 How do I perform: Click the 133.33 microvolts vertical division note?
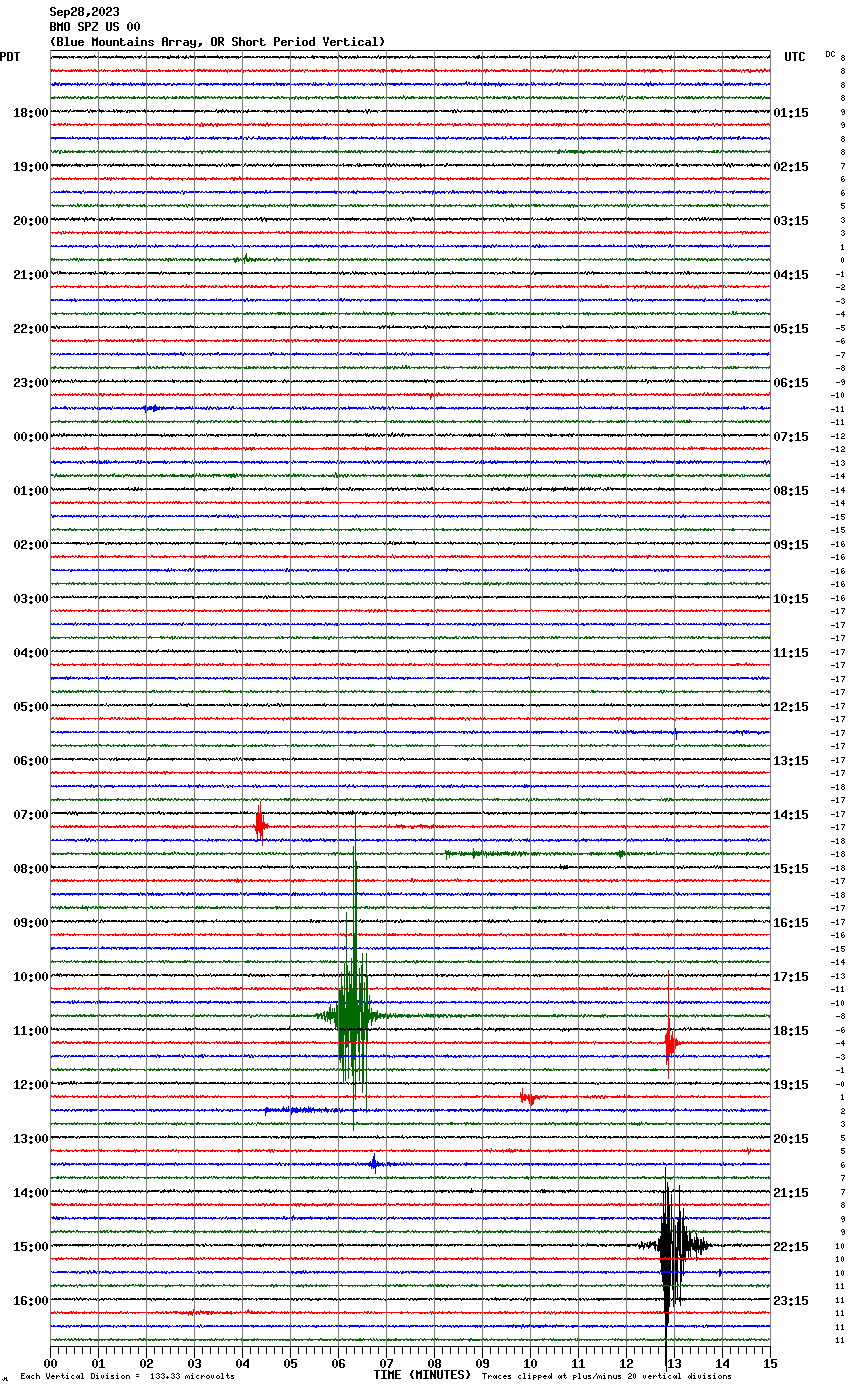[x=127, y=1377]
